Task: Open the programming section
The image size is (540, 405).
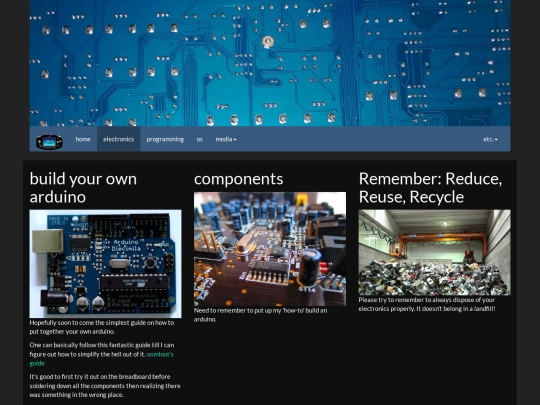Action: tap(165, 139)
